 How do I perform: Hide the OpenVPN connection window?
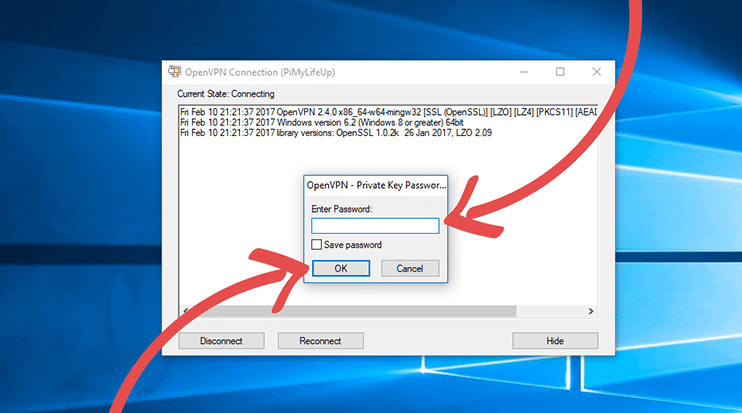[x=555, y=341]
